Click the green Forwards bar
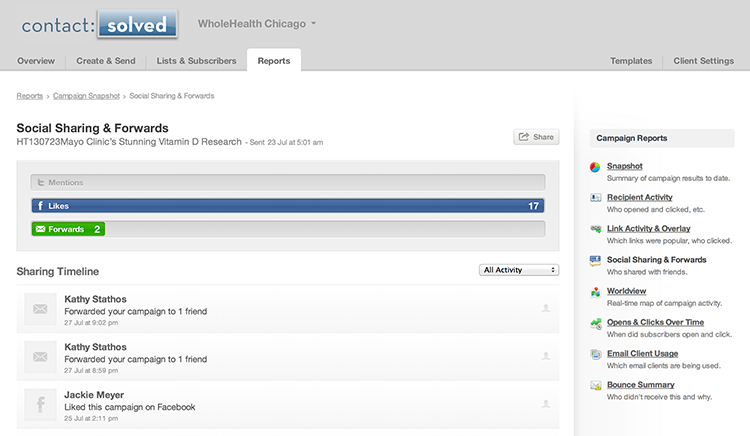The image size is (750, 436). 68,229
